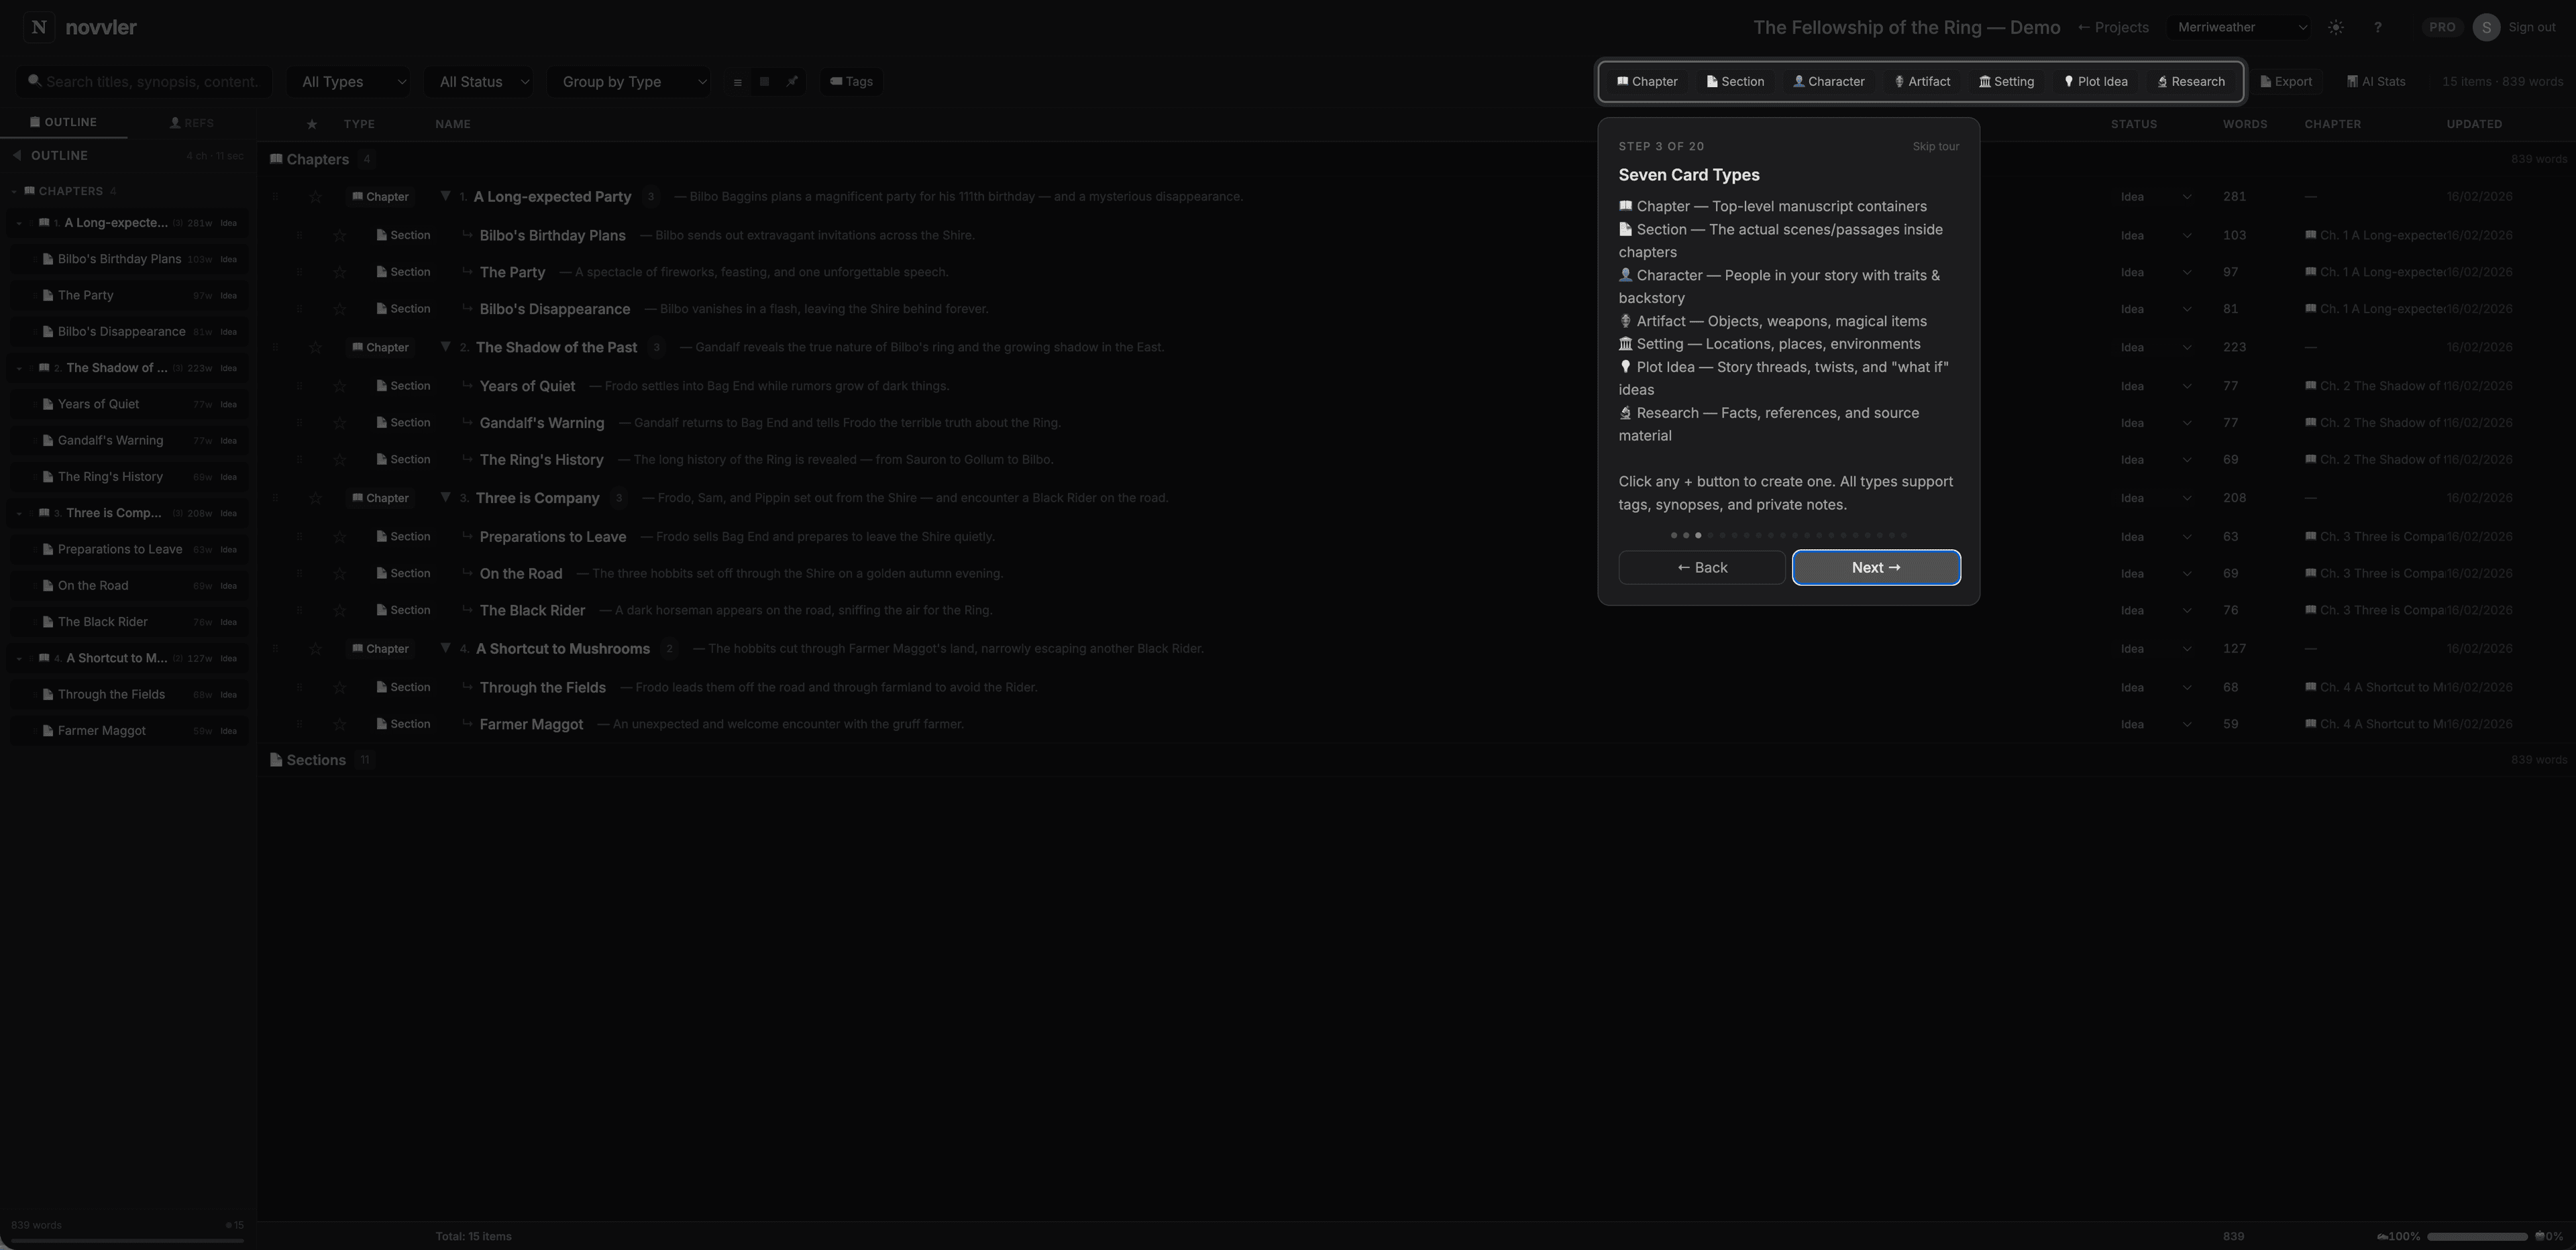Add a Setting card
The height and width of the screenshot is (1250, 2576).
[2006, 81]
